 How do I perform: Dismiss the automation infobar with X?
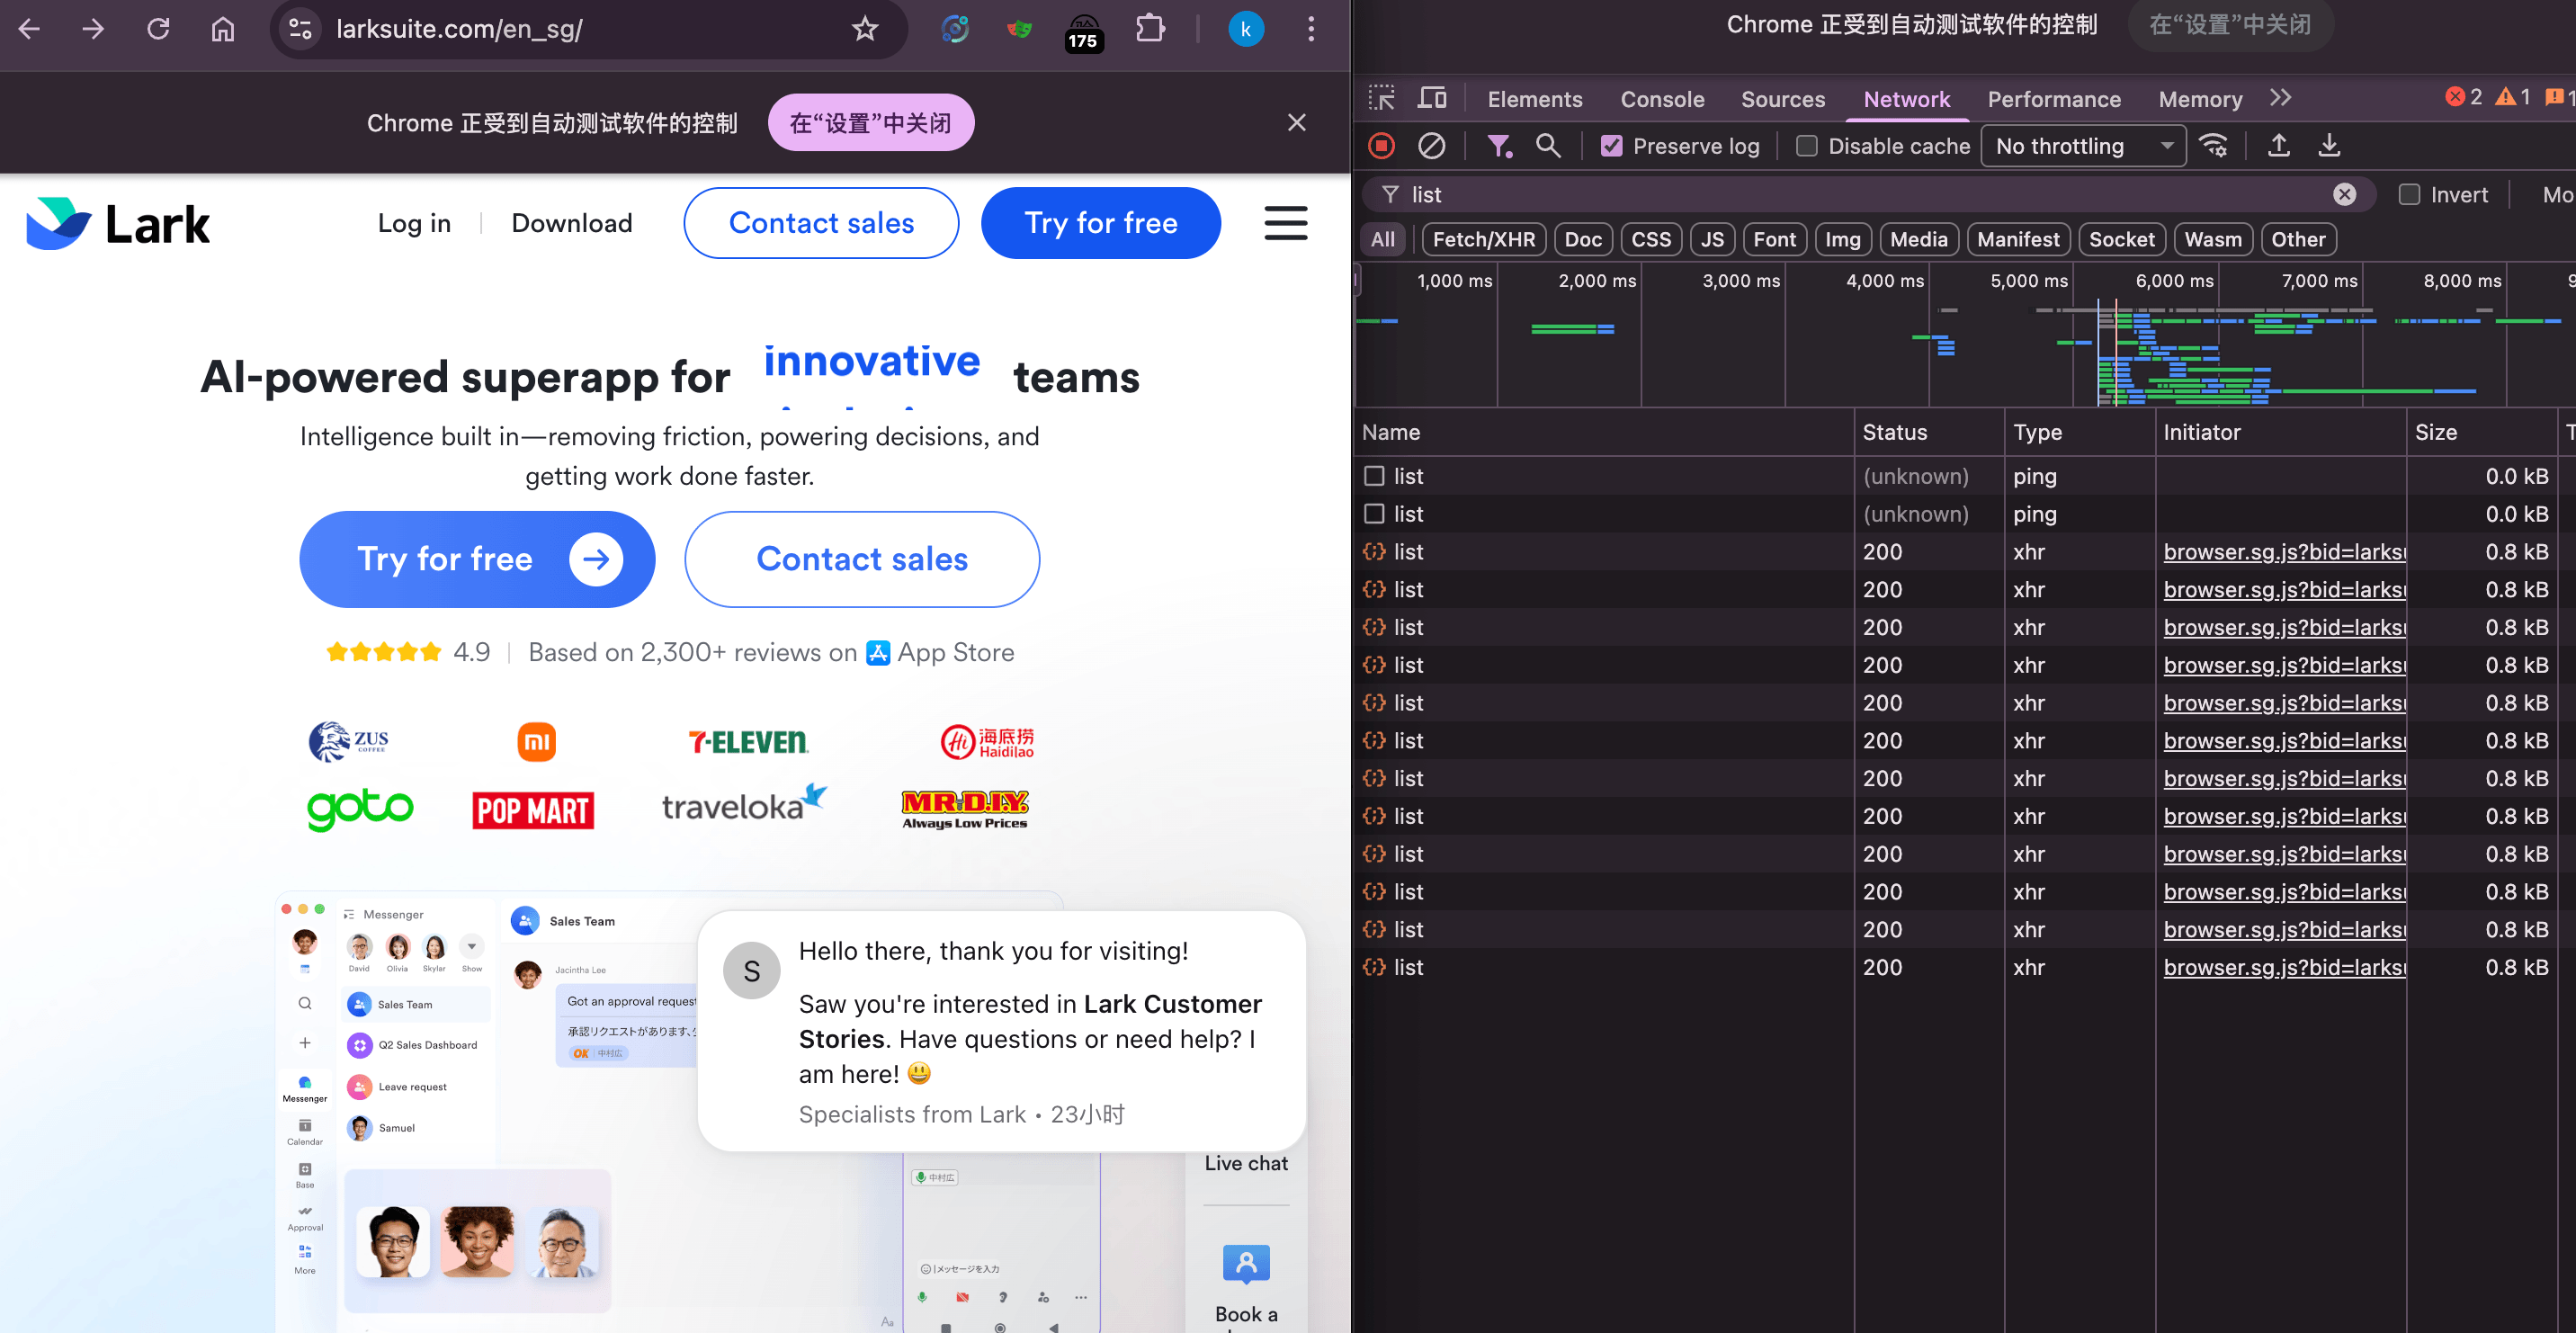(x=1297, y=122)
